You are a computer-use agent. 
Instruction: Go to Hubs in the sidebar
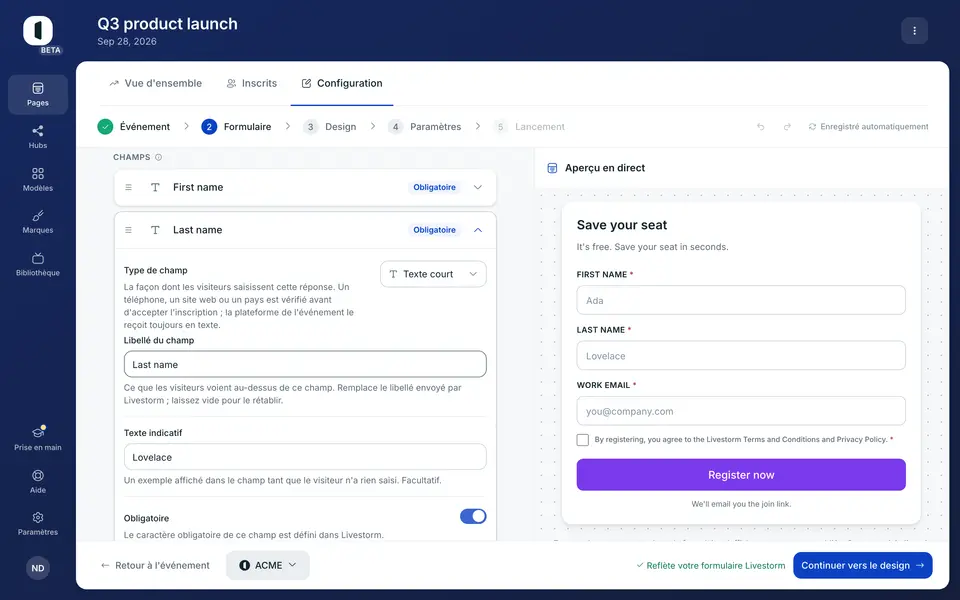click(38, 137)
